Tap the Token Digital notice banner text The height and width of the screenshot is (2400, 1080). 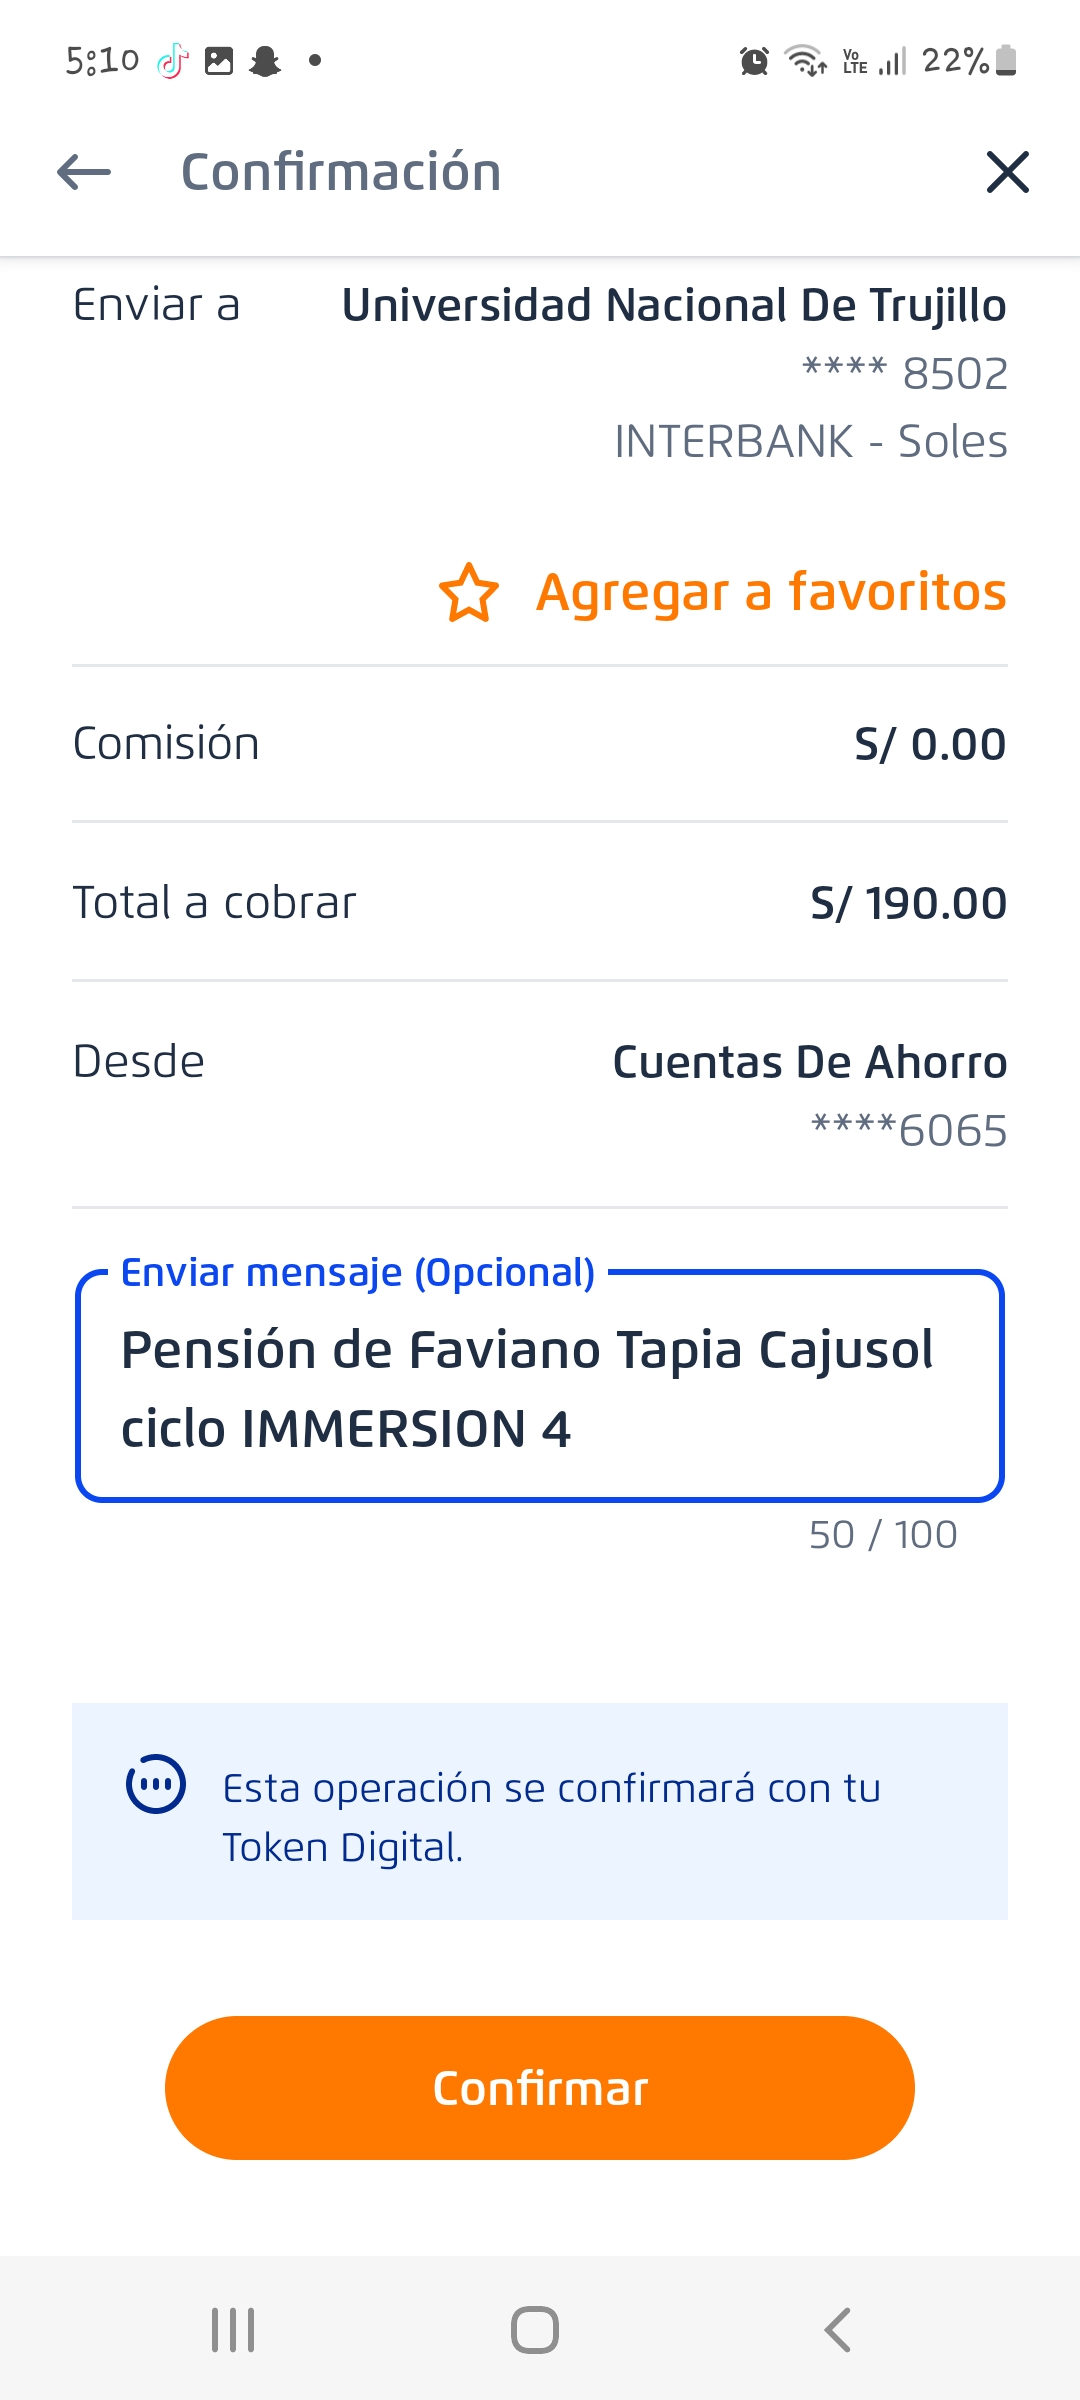point(551,1817)
